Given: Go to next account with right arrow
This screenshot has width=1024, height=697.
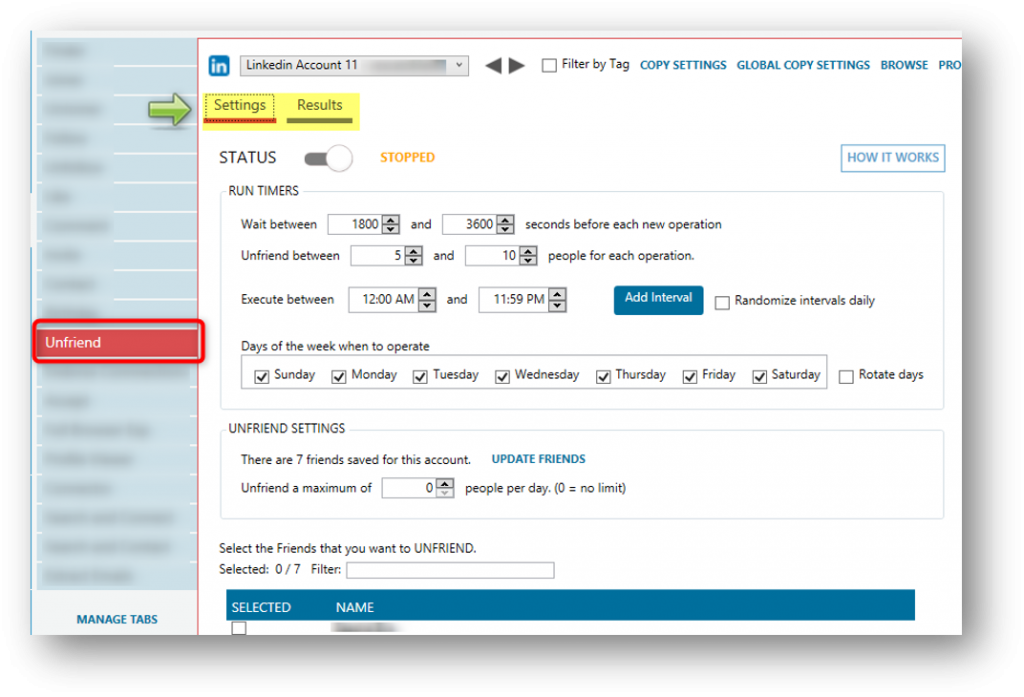Looking at the screenshot, I should (x=517, y=65).
